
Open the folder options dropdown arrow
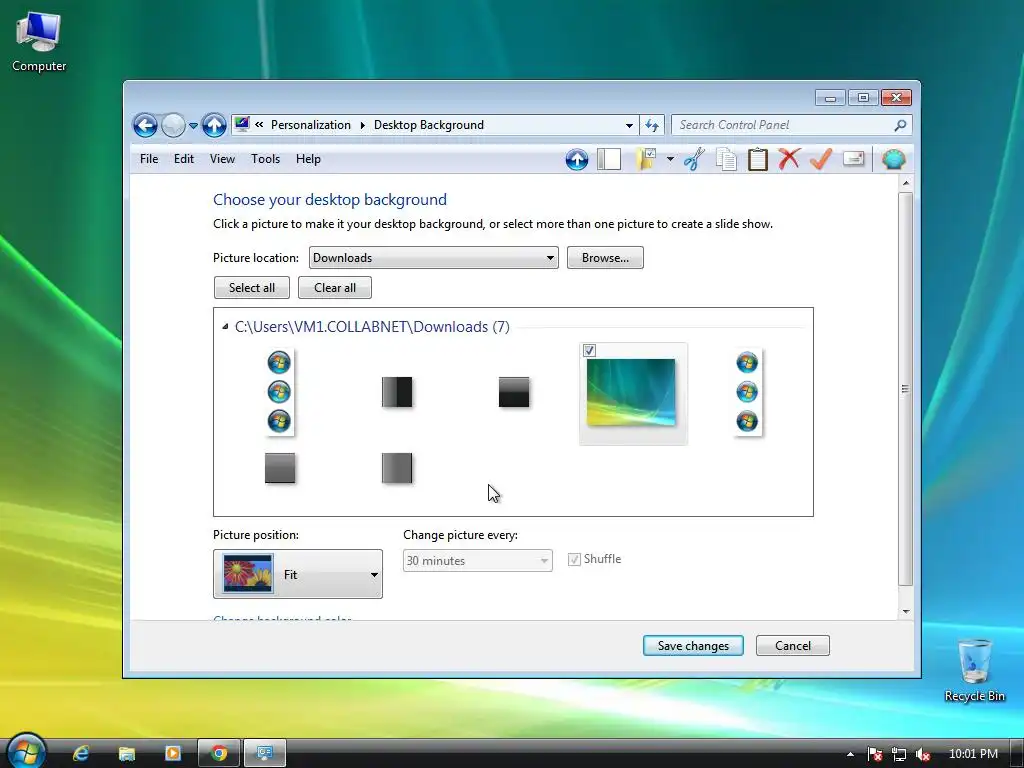[670, 159]
